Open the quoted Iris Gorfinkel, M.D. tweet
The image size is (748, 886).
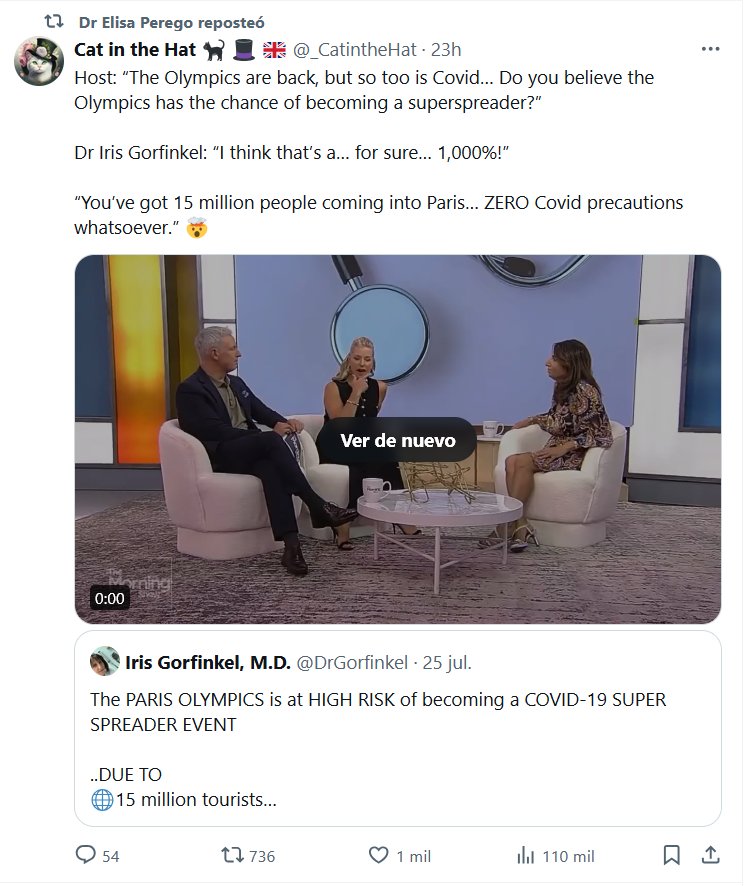pos(397,740)
